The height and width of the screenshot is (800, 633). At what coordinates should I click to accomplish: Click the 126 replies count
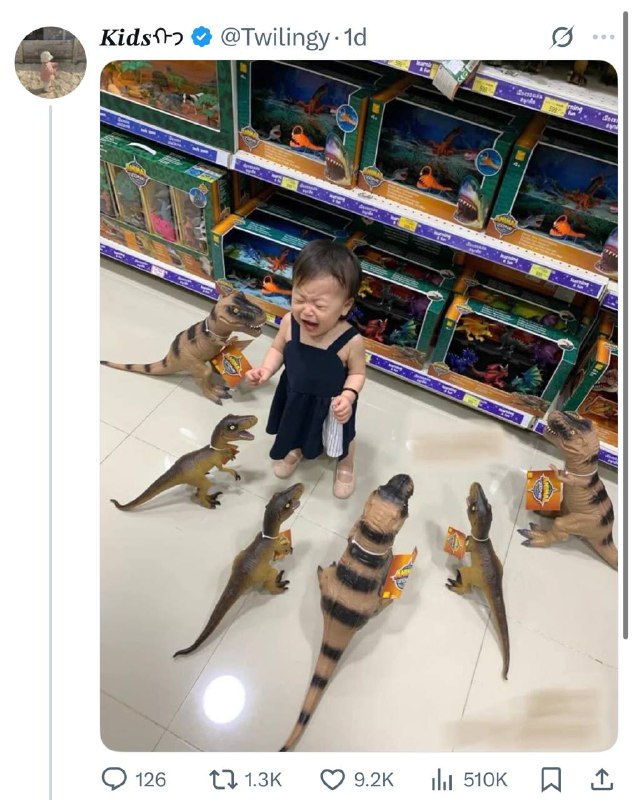tap(150, 780)
